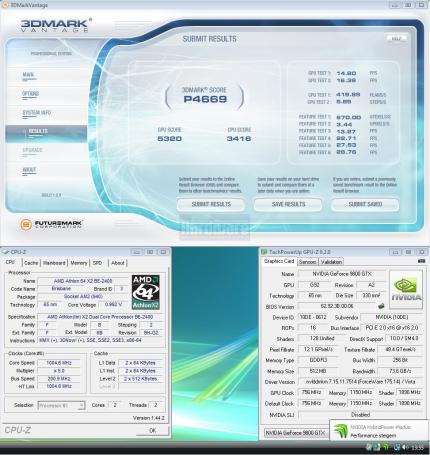This screenshot has width=430, height=455.
Task: Switch to the Validation tab in GPU-Z
Action: (x=331, y=262)
